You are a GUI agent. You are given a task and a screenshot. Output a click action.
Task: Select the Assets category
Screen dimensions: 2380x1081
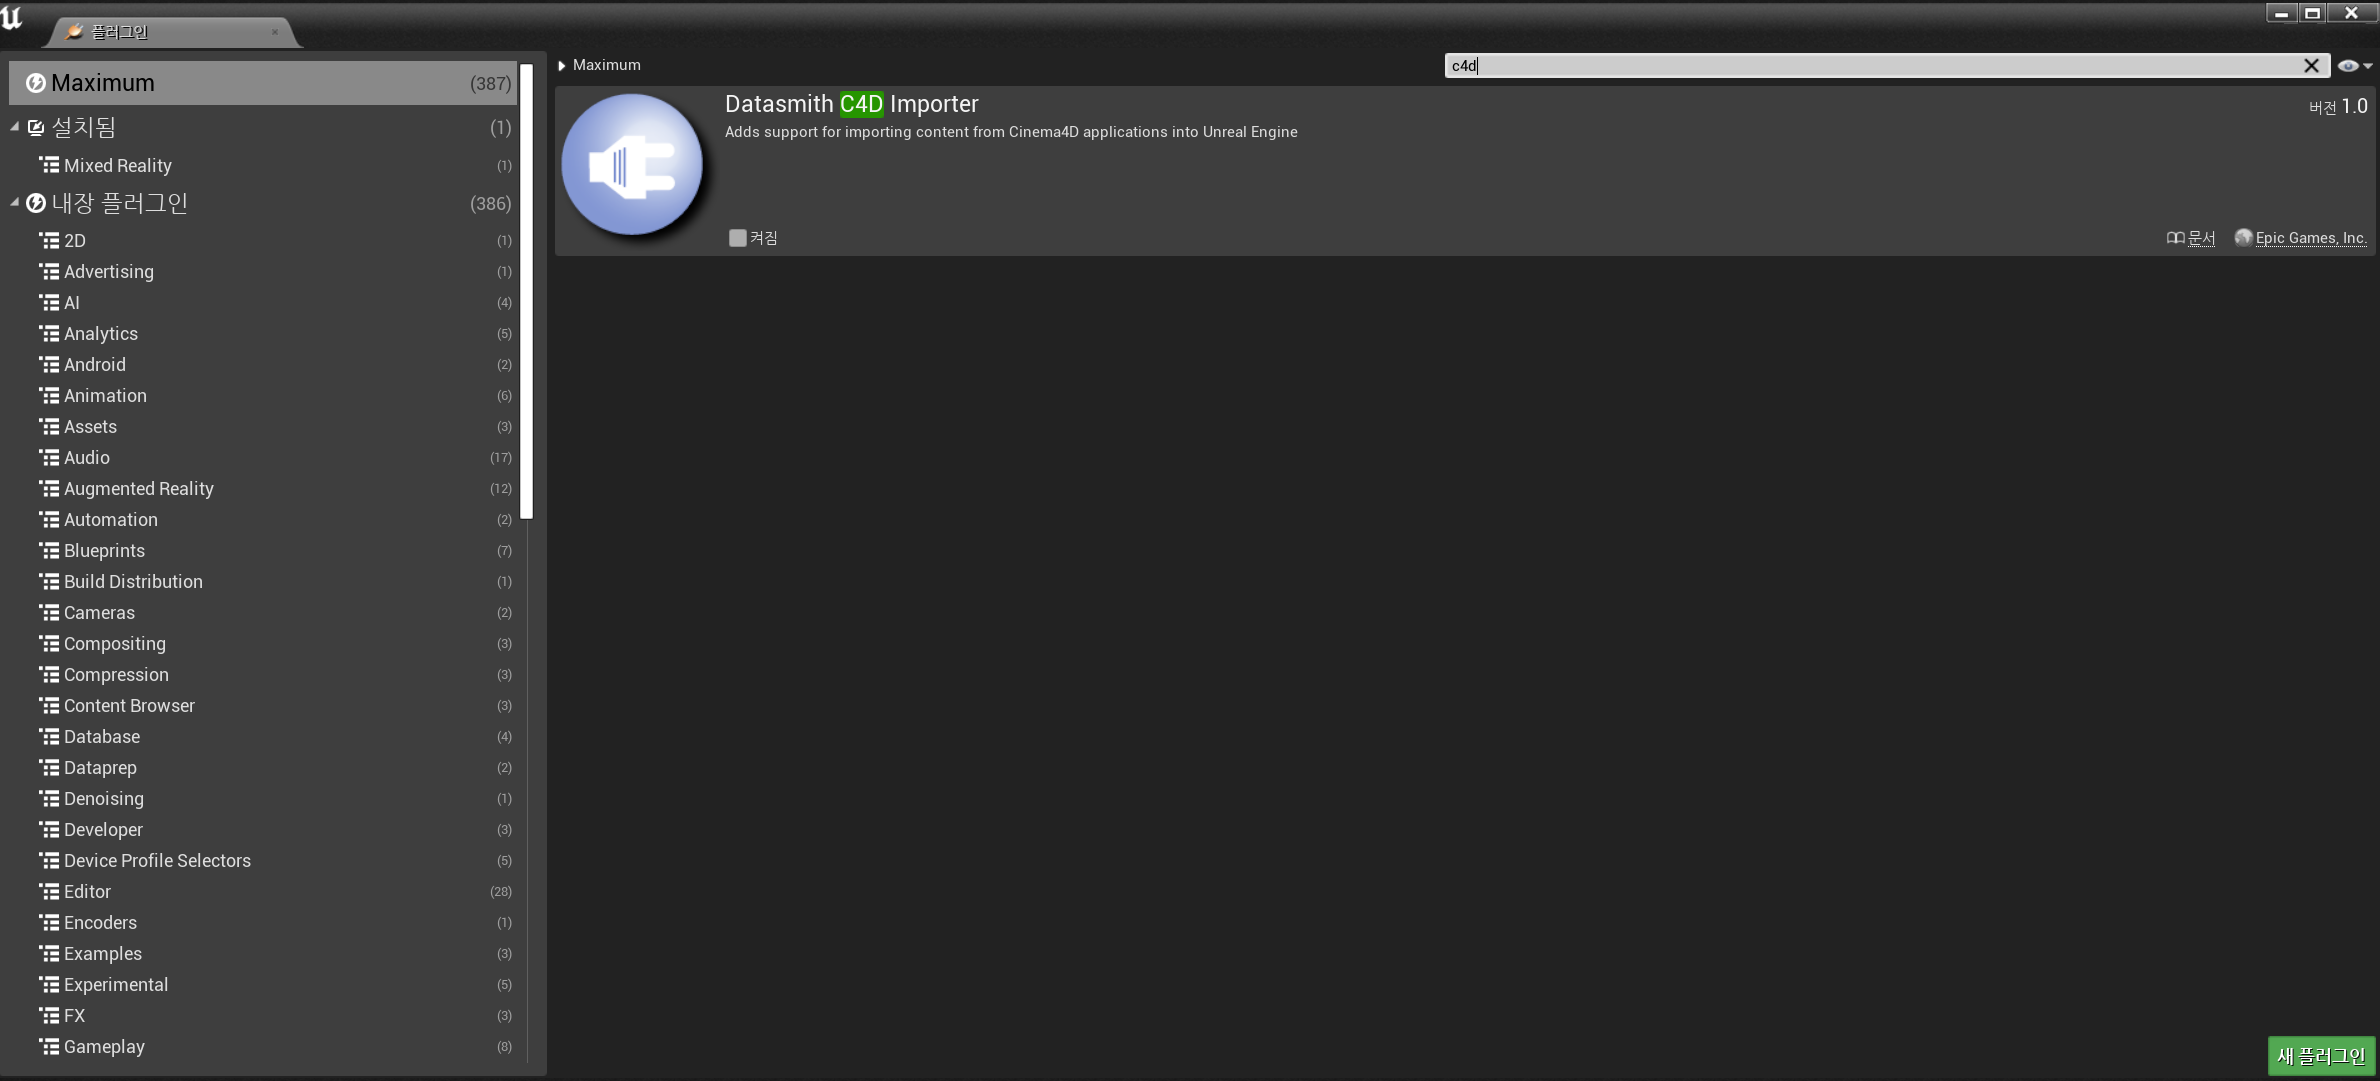263,427
